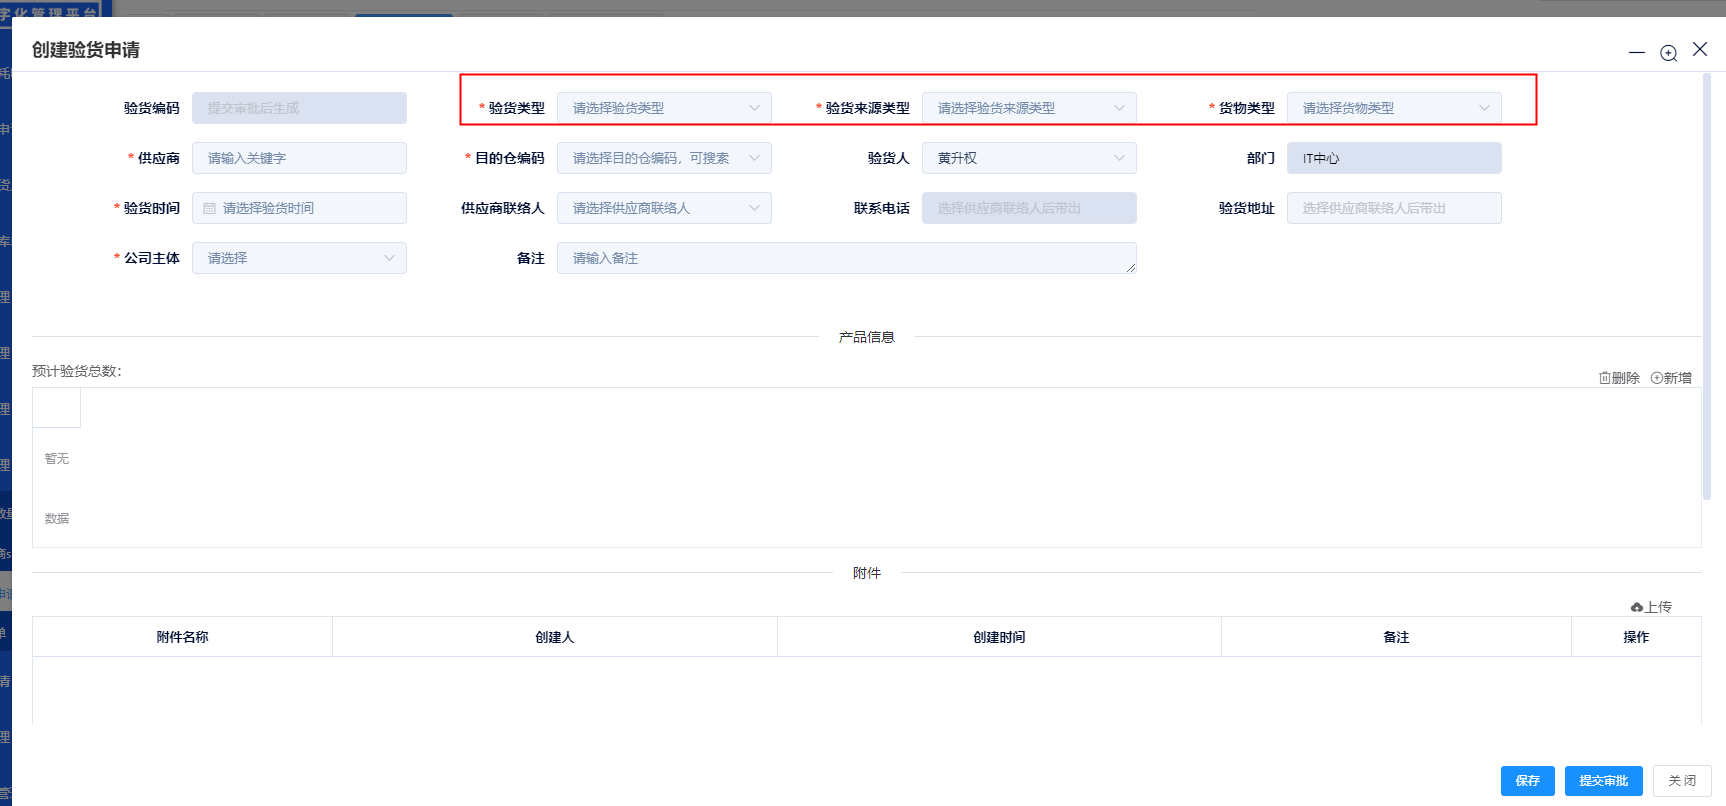
Task: Expand the 货物类型 dropdown
Action: pyautogui.click(x=1484, y=108)
